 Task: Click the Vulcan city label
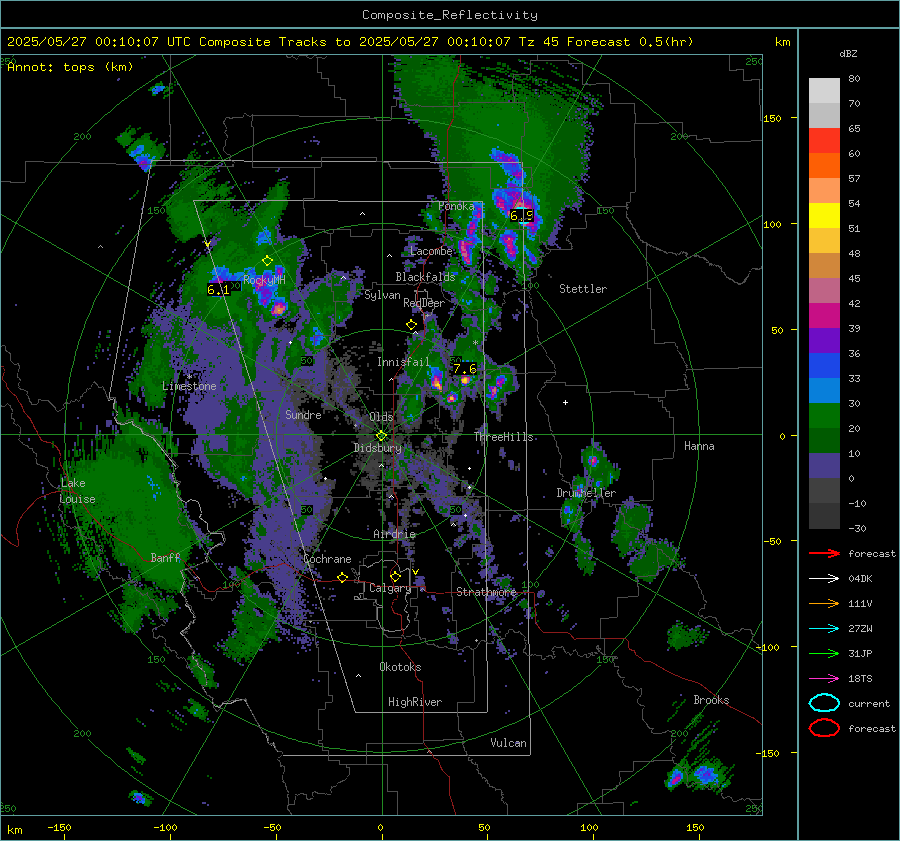coord(508,743)
